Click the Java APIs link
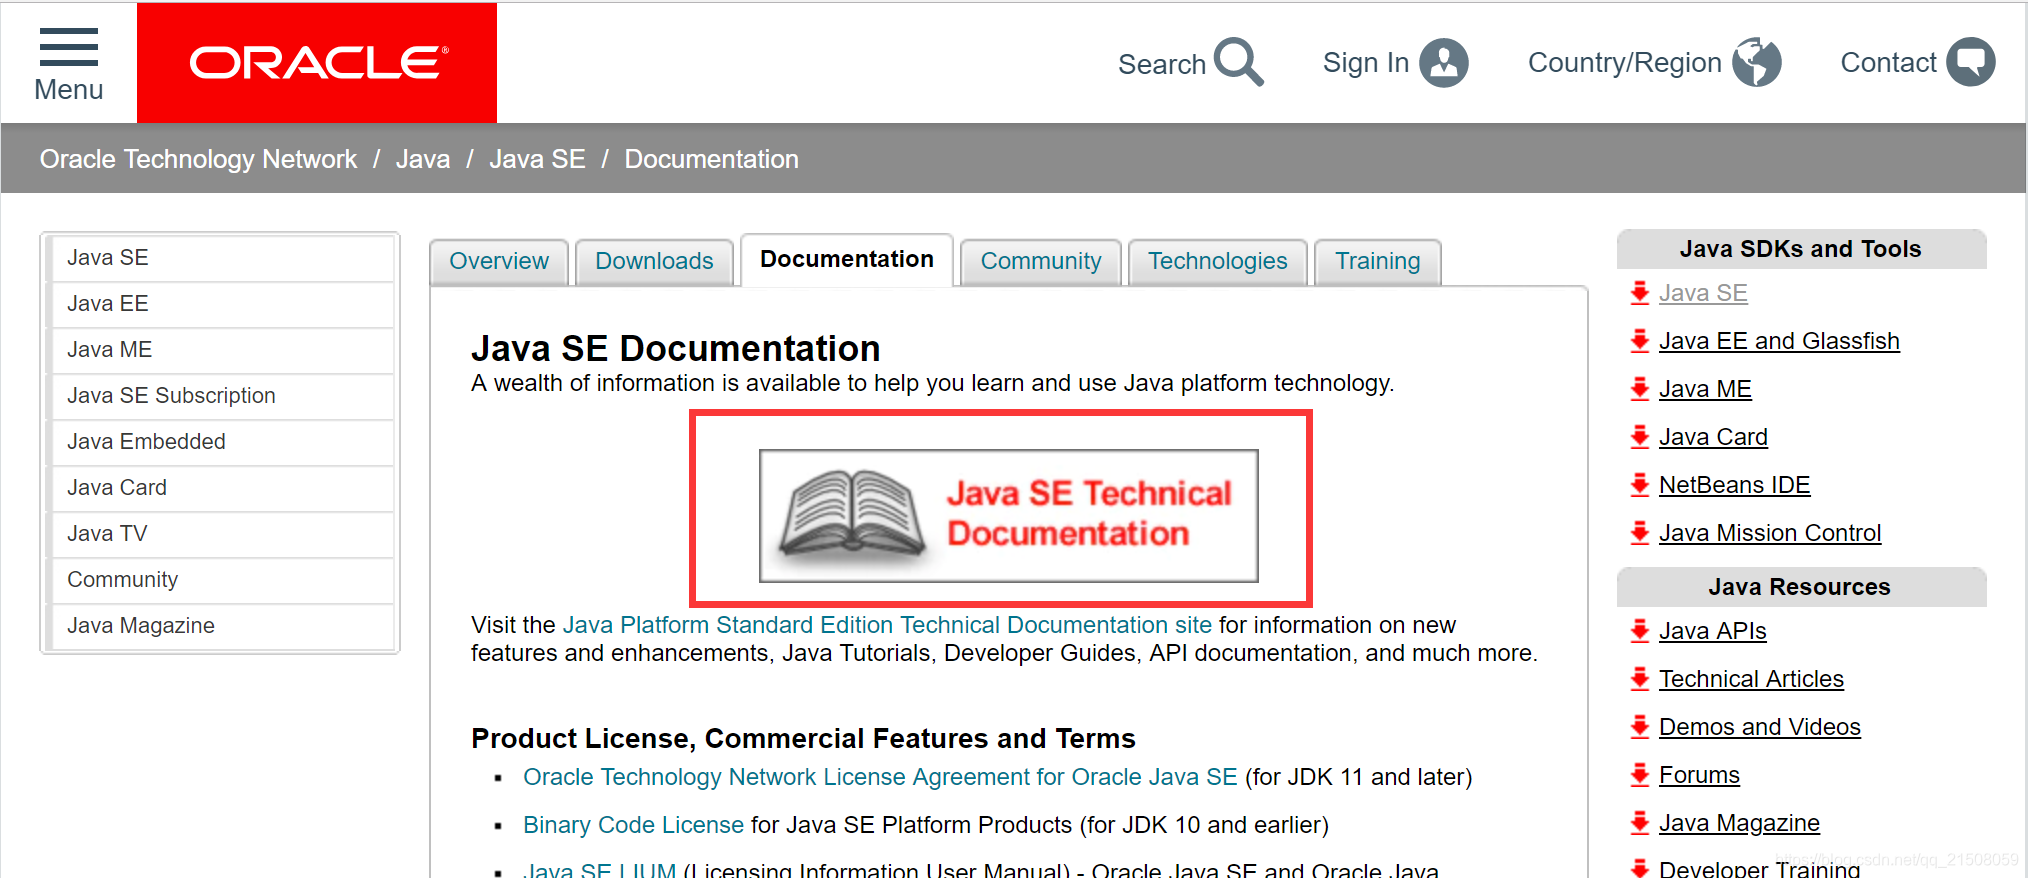This screenshot has height=878, width=2028. point(1712,631)
